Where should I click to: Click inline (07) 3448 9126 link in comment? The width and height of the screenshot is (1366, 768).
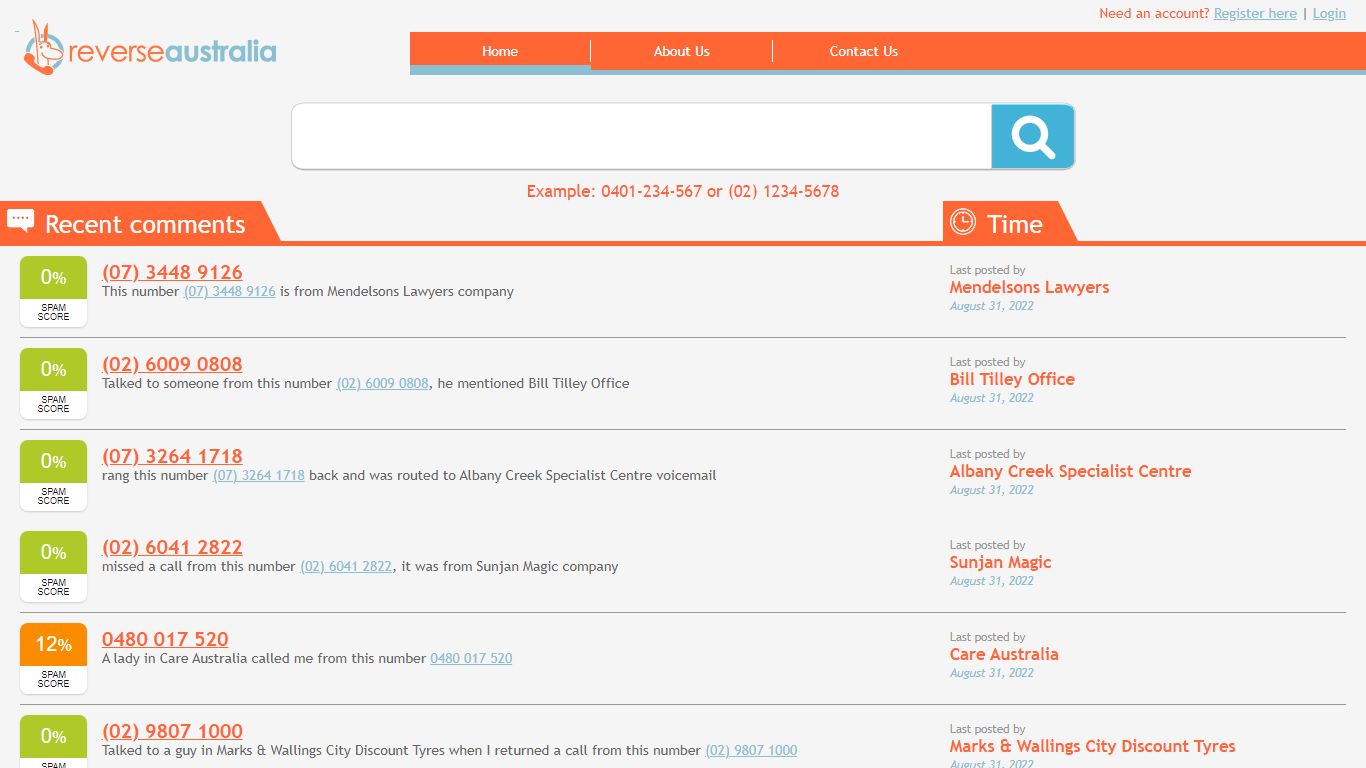[230, 292]
